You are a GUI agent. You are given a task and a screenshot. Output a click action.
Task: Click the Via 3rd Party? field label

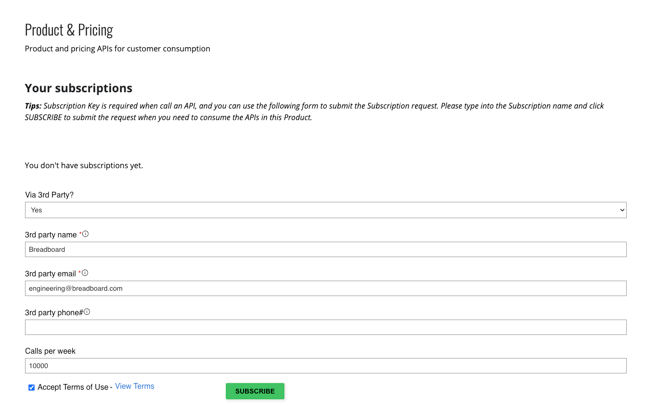(x=49, y=195)
